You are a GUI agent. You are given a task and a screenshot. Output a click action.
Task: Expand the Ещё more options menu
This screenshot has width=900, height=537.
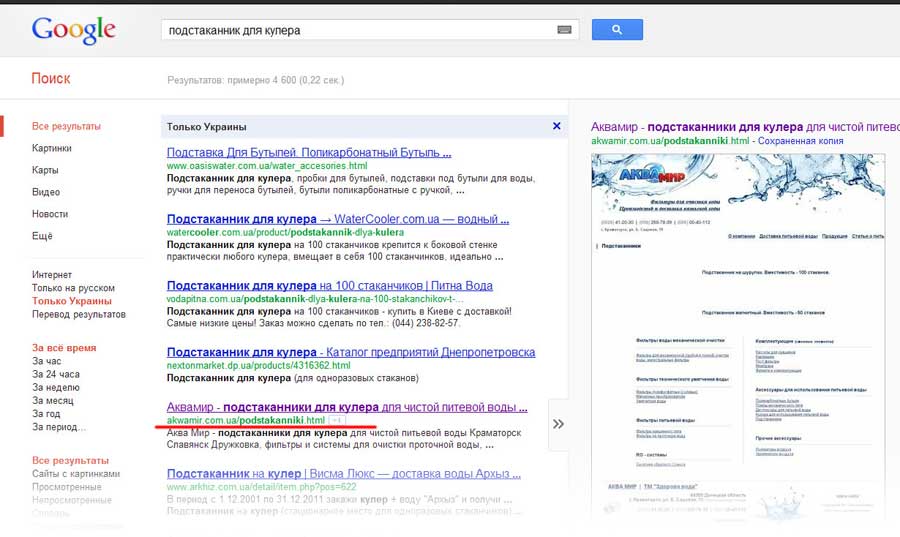coord(42,236)
